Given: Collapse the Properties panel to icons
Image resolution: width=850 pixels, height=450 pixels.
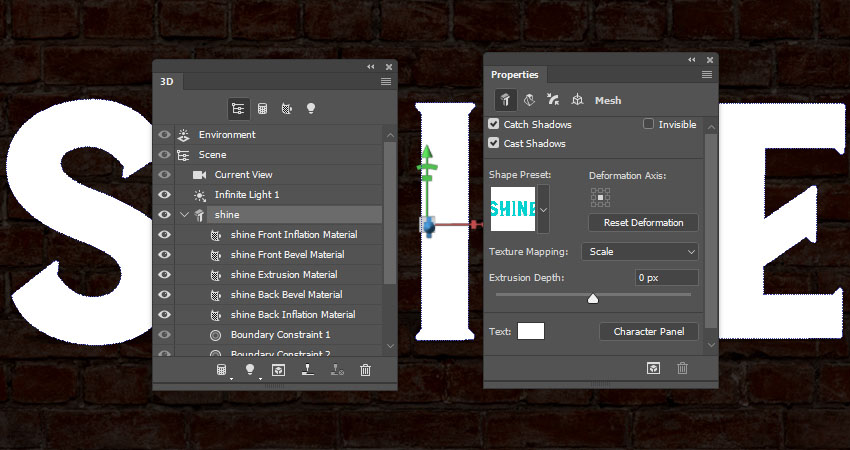Looking at the screenshot, I should [692, 60].
